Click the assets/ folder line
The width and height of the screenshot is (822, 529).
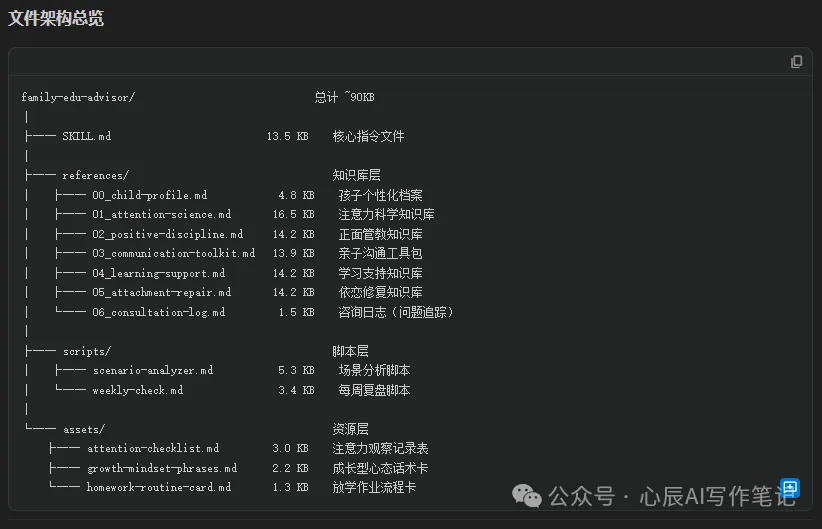pos(83,429)
